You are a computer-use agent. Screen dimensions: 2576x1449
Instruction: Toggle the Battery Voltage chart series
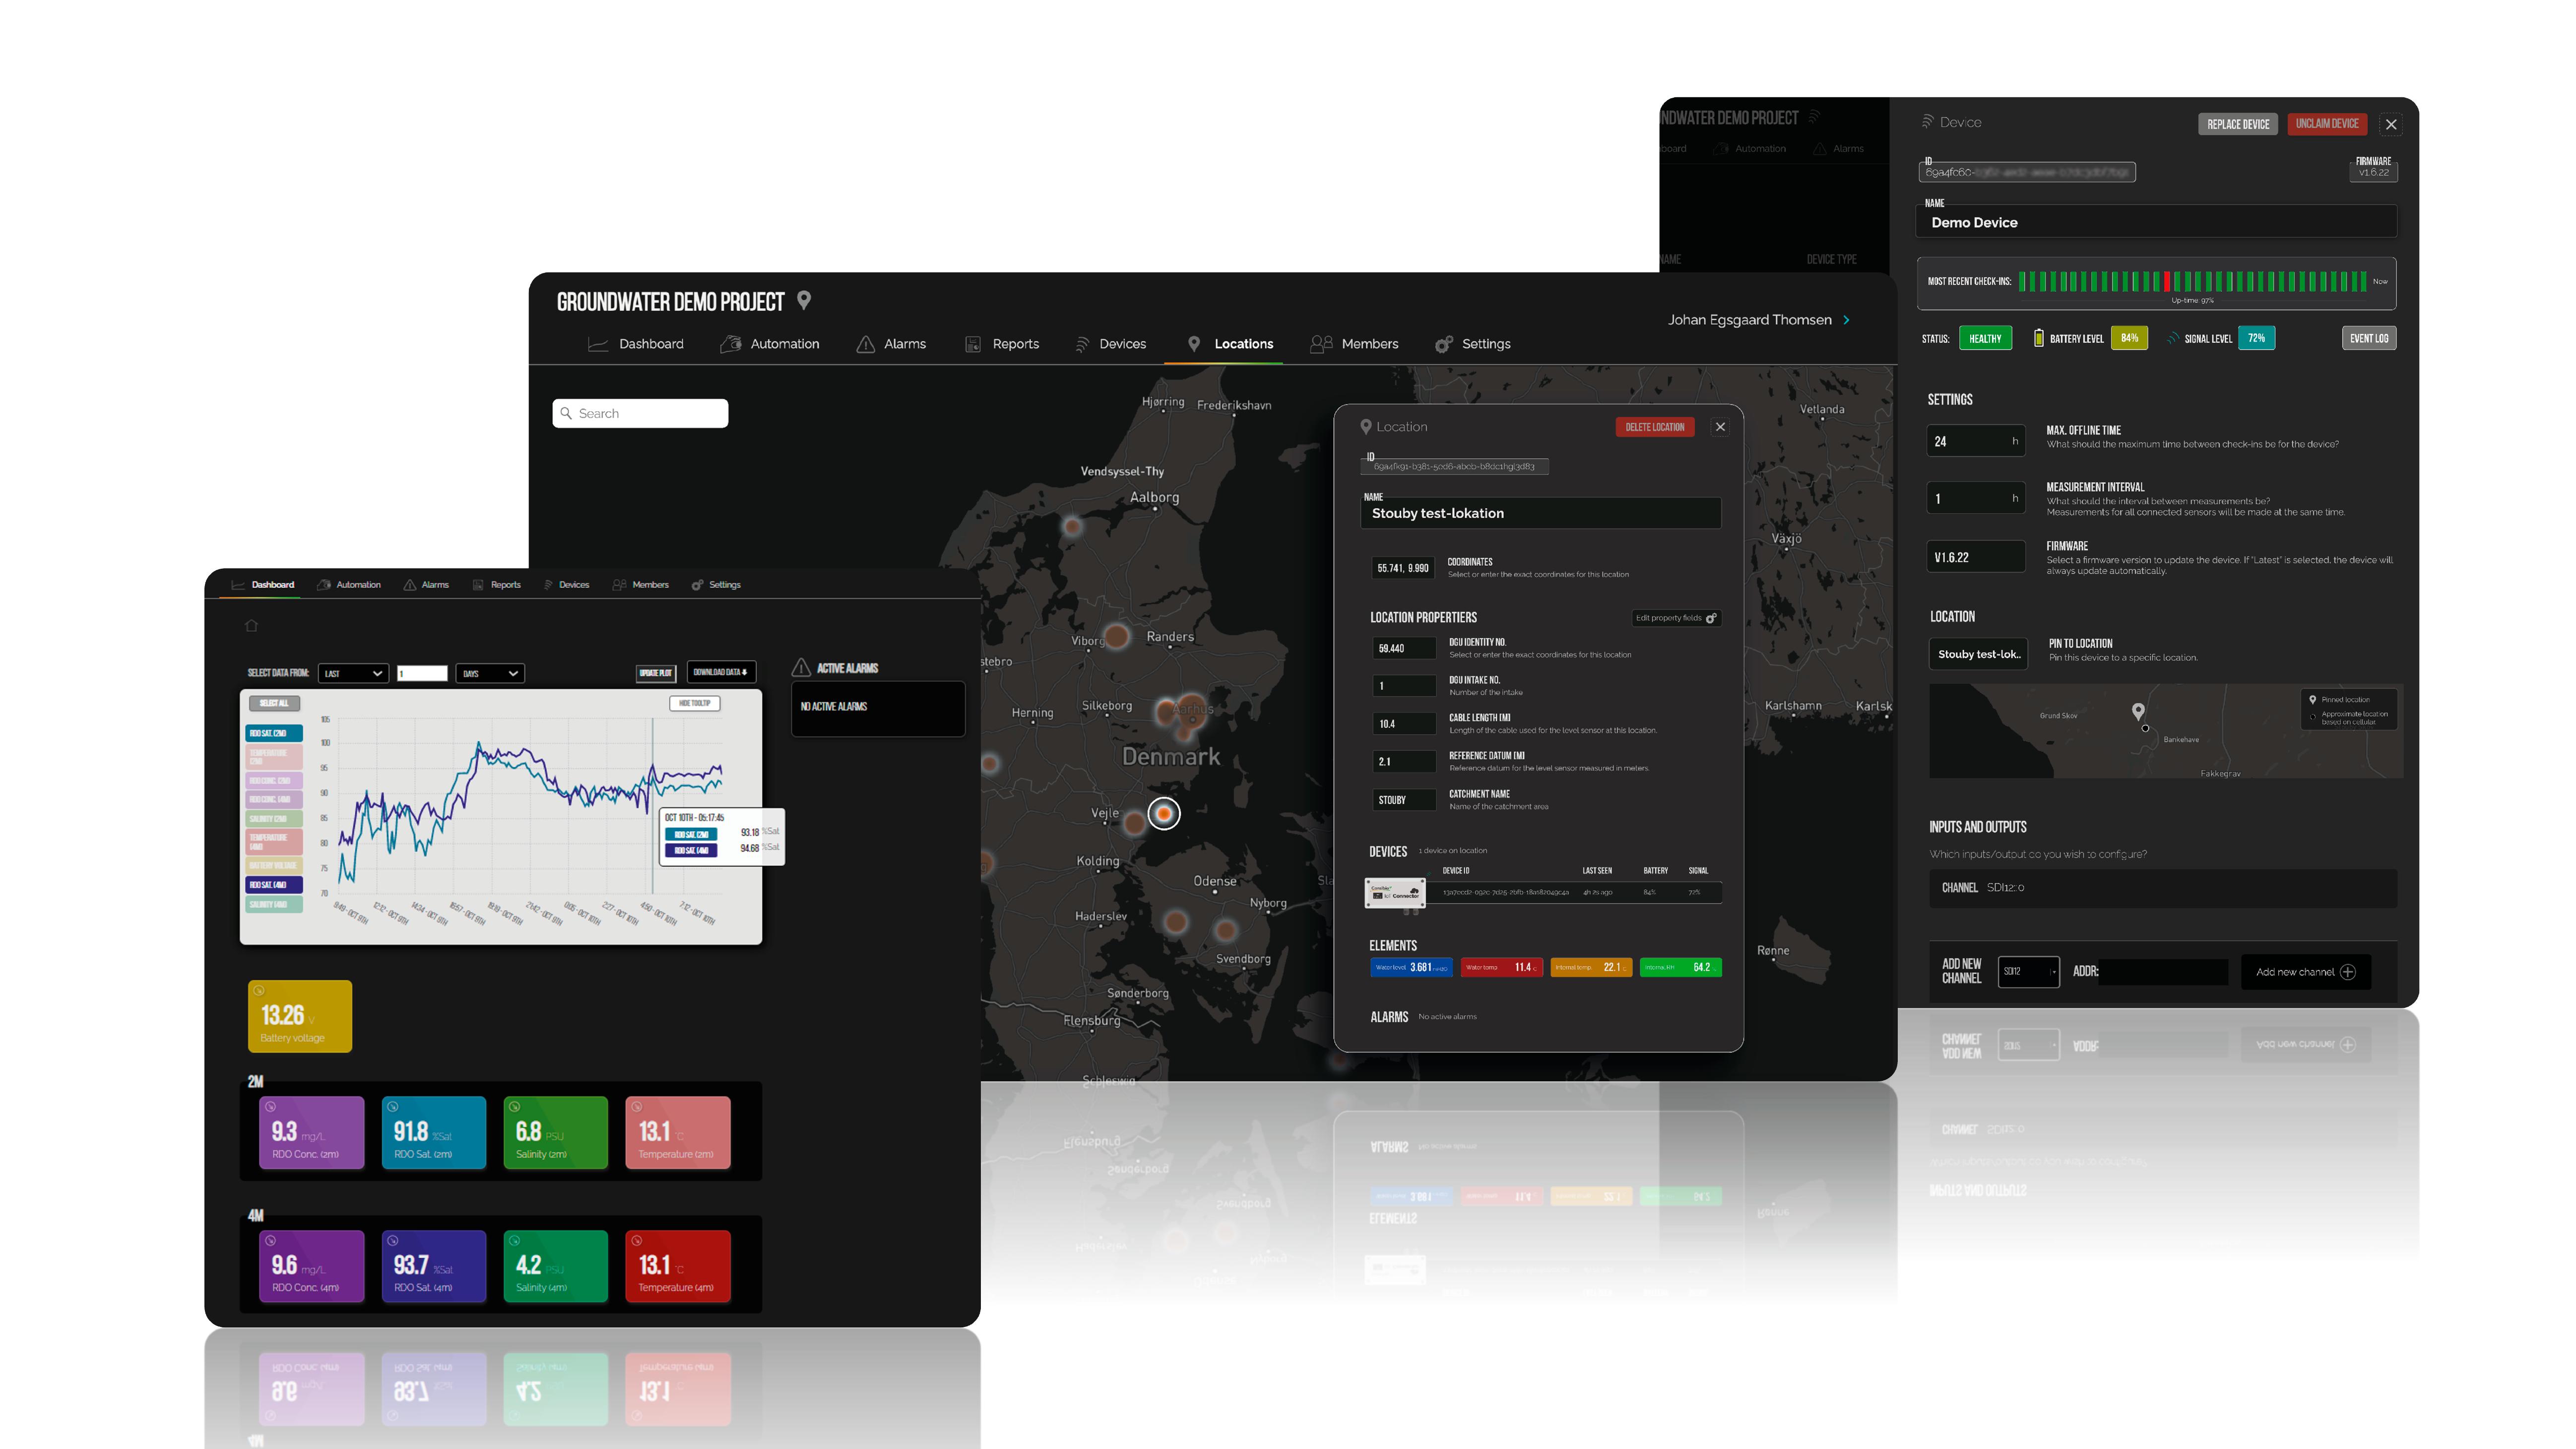click(x=274, y=866)
